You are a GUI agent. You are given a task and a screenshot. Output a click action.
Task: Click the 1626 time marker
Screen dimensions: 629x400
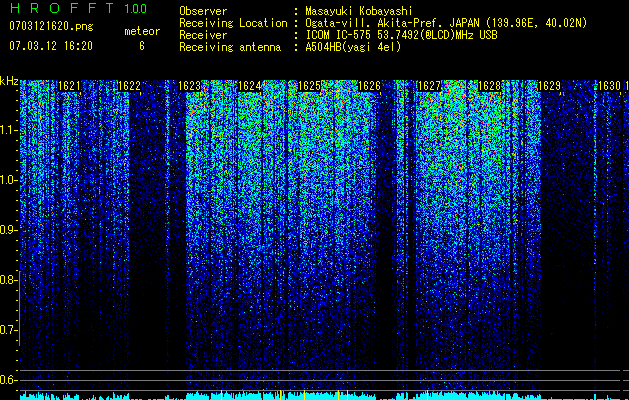369,86
